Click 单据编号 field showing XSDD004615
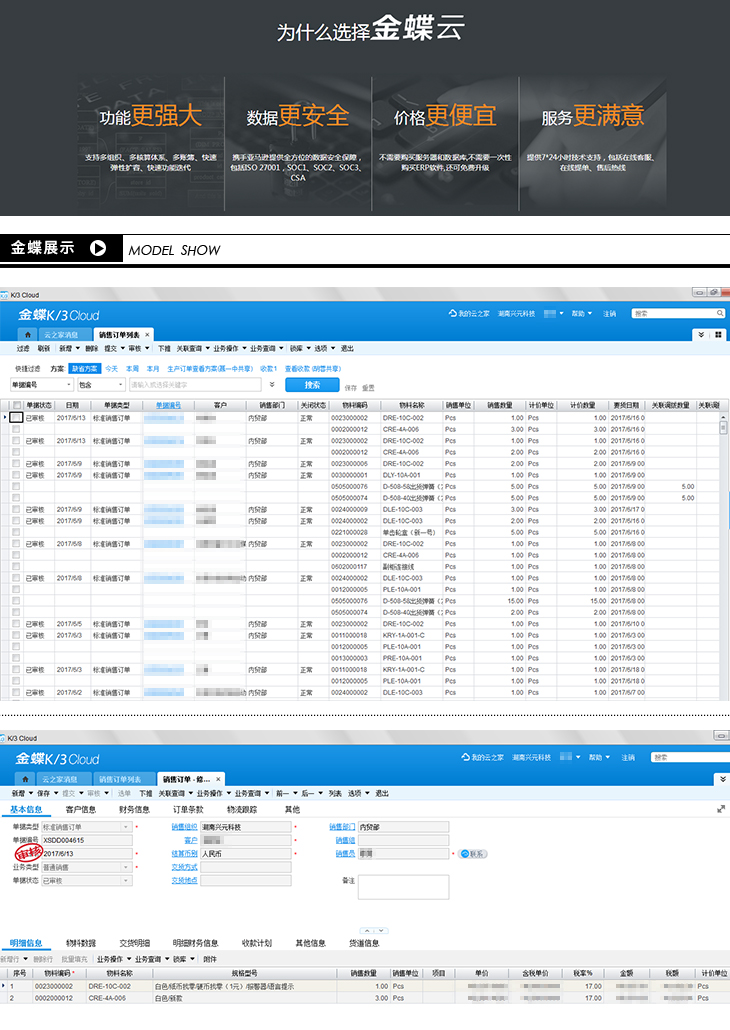Image resolution: width=730 pixels, height=1030 pixels. point(87,840)
